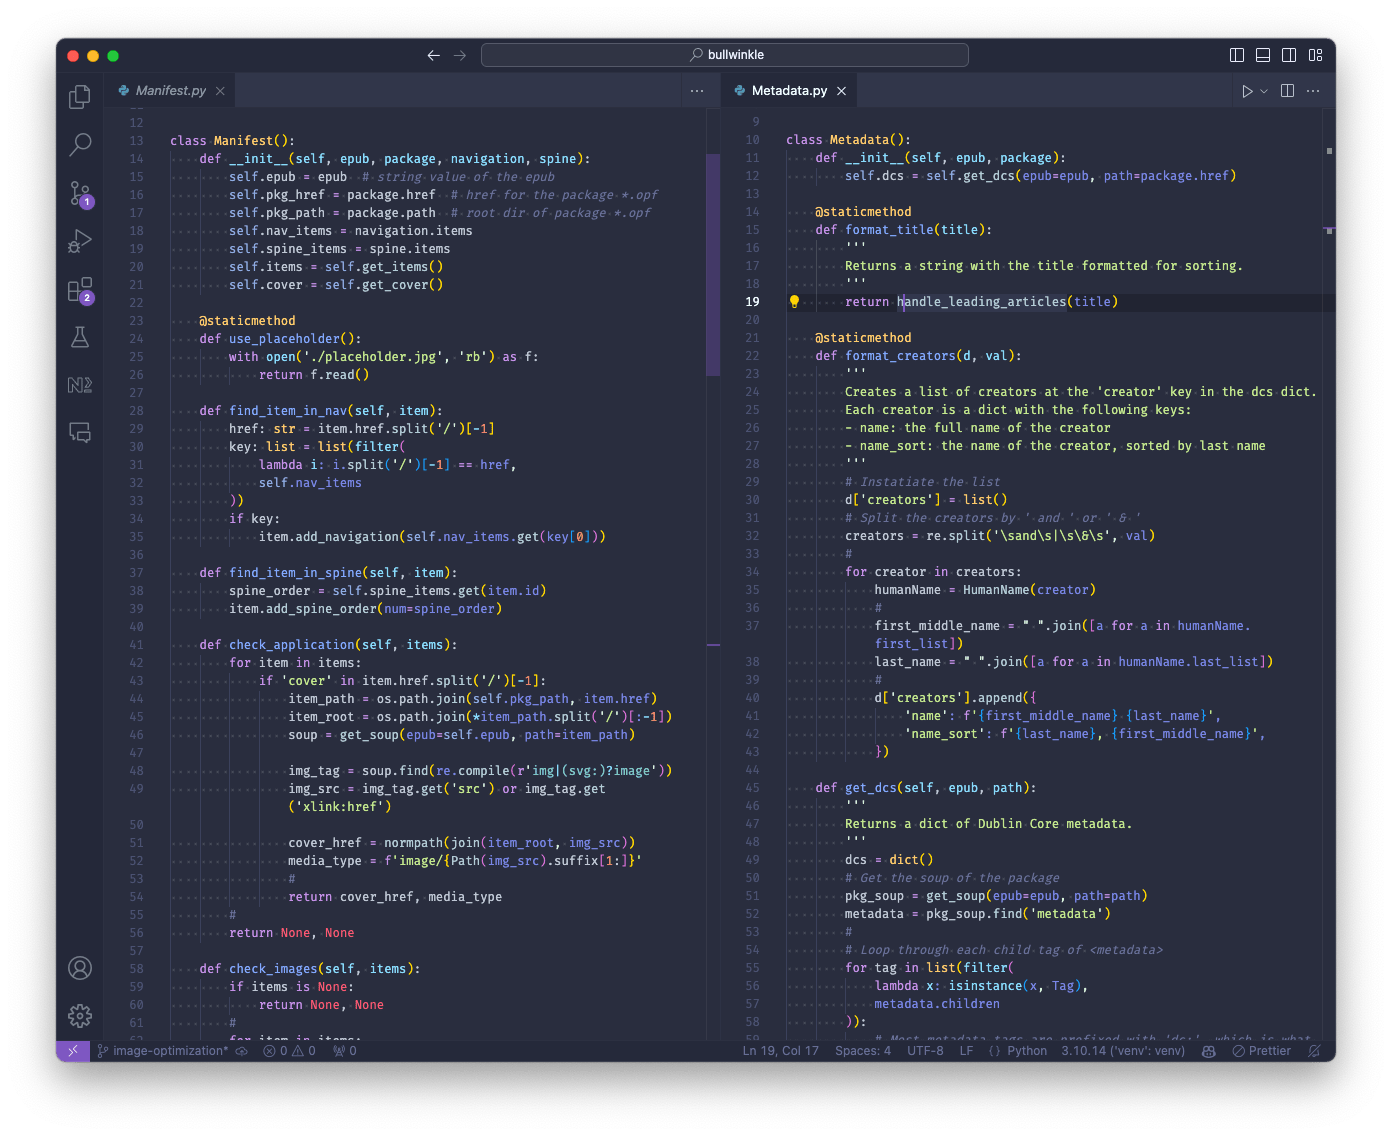Open the Search view in the activity bar
The width and height of the screenshot is (1392, 1136).
pyautogui.click(x=80, y=145)
